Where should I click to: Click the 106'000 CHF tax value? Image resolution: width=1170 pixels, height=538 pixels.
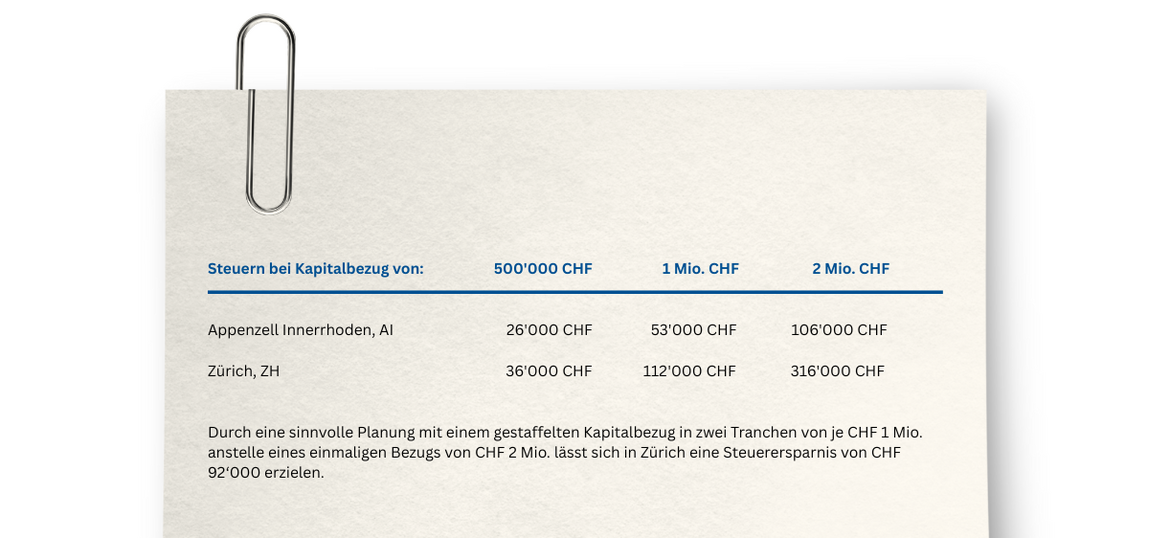838,330
